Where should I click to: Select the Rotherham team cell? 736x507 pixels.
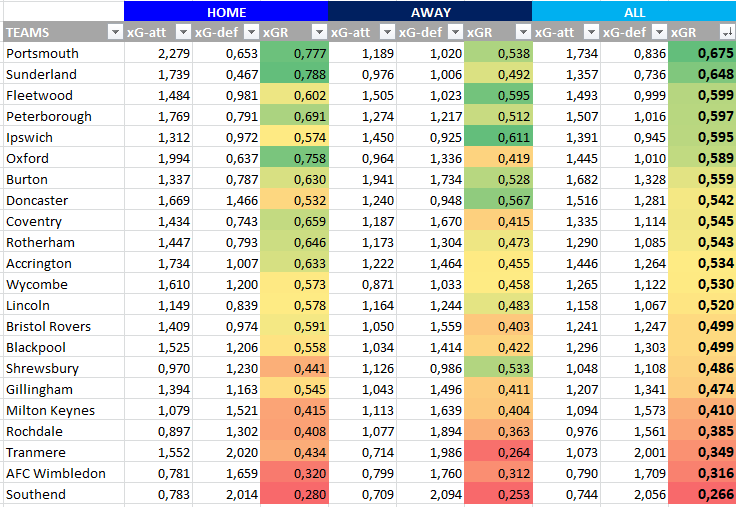coord(63,242)
